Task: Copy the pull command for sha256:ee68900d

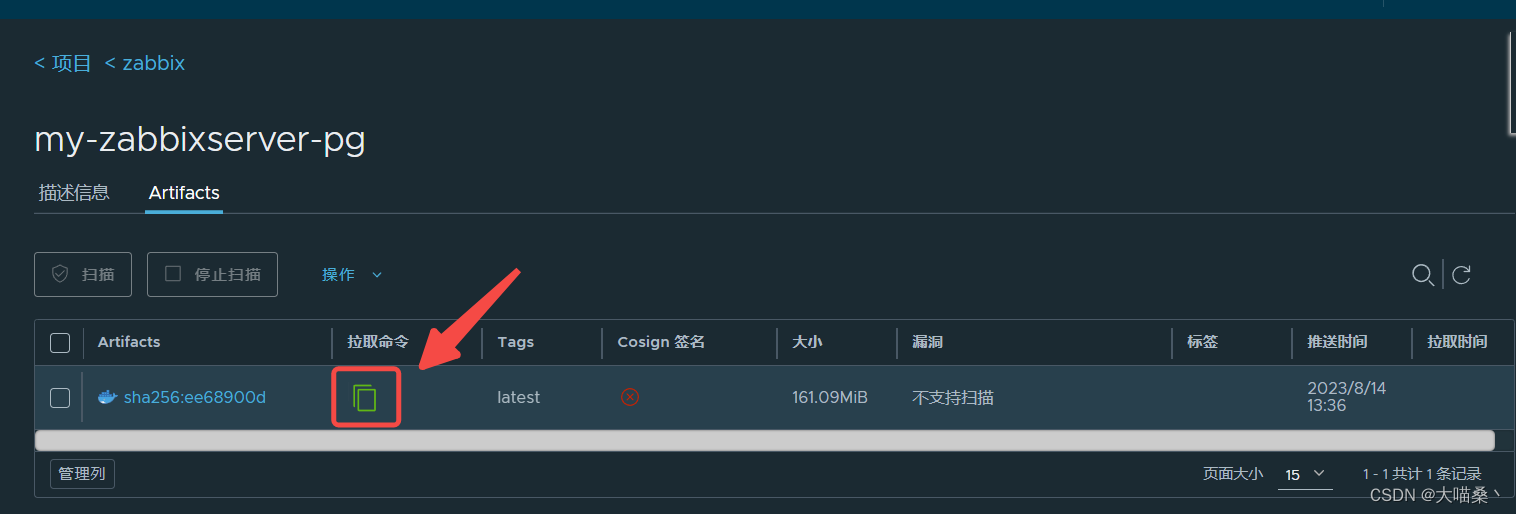Action: [365, 398]
